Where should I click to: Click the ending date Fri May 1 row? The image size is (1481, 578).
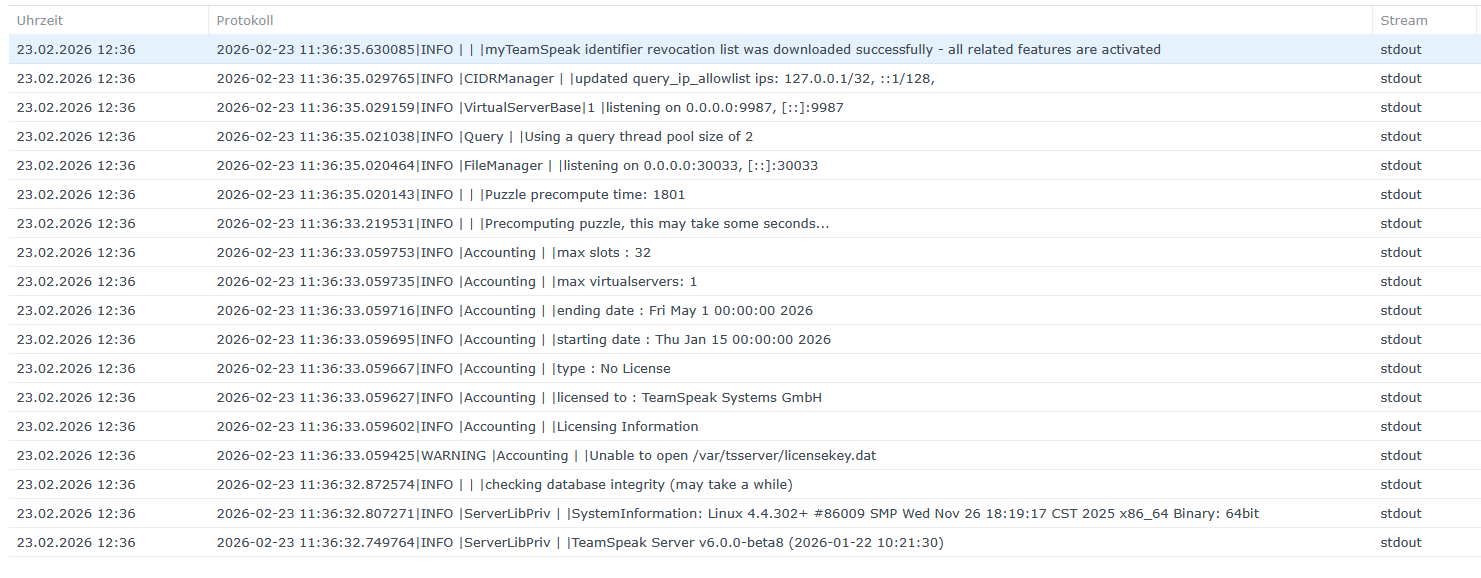pyautogui.click(x=514, y=310)
